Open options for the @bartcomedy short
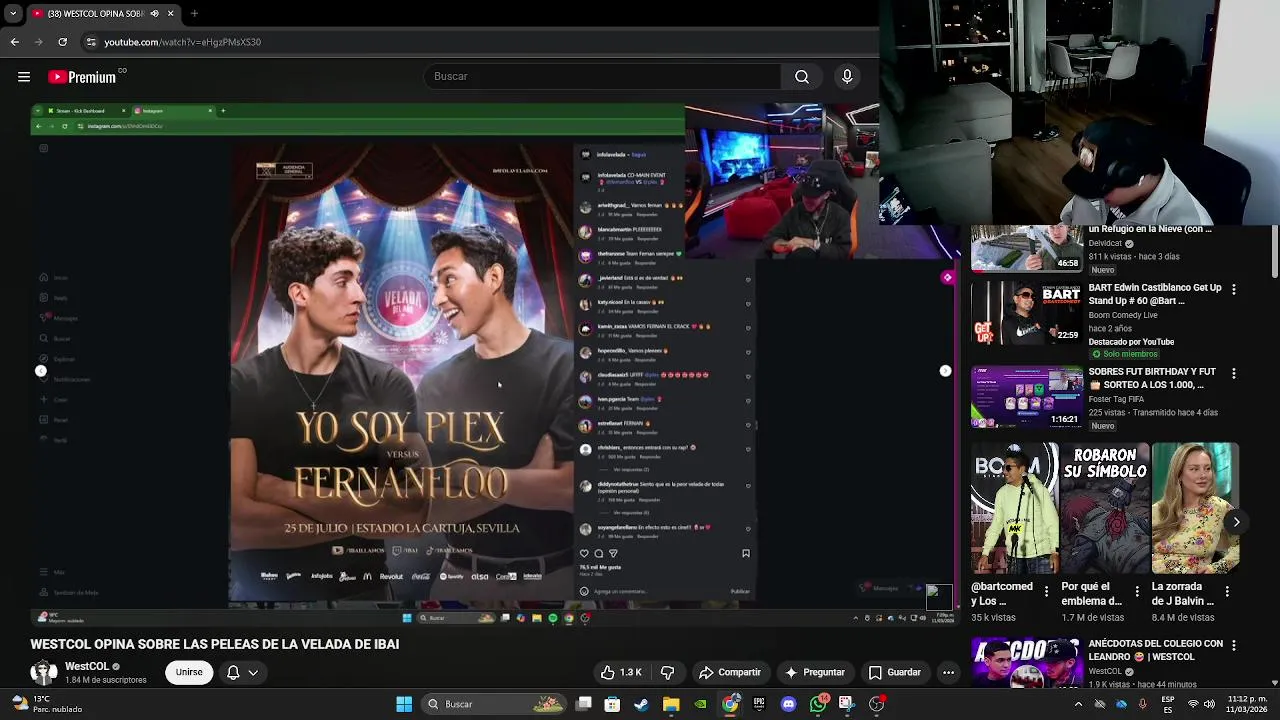Screen dimensions: 1280x720 point(1047,592)
